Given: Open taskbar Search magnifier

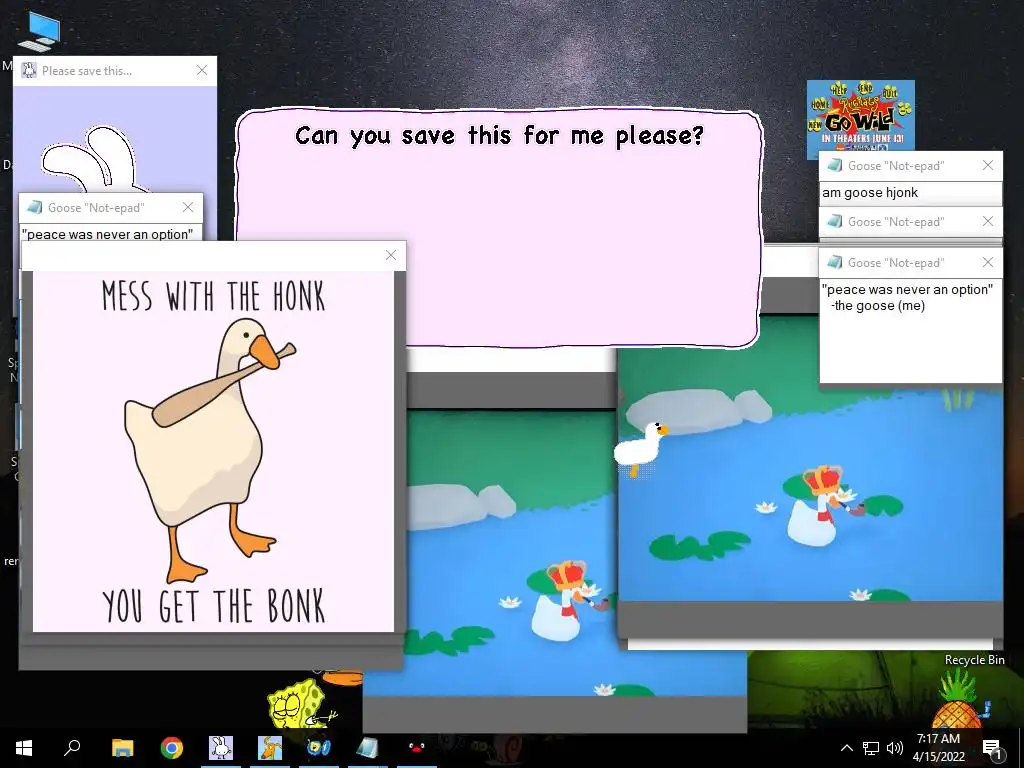Looking at the screenshot, I should (72, 748).
